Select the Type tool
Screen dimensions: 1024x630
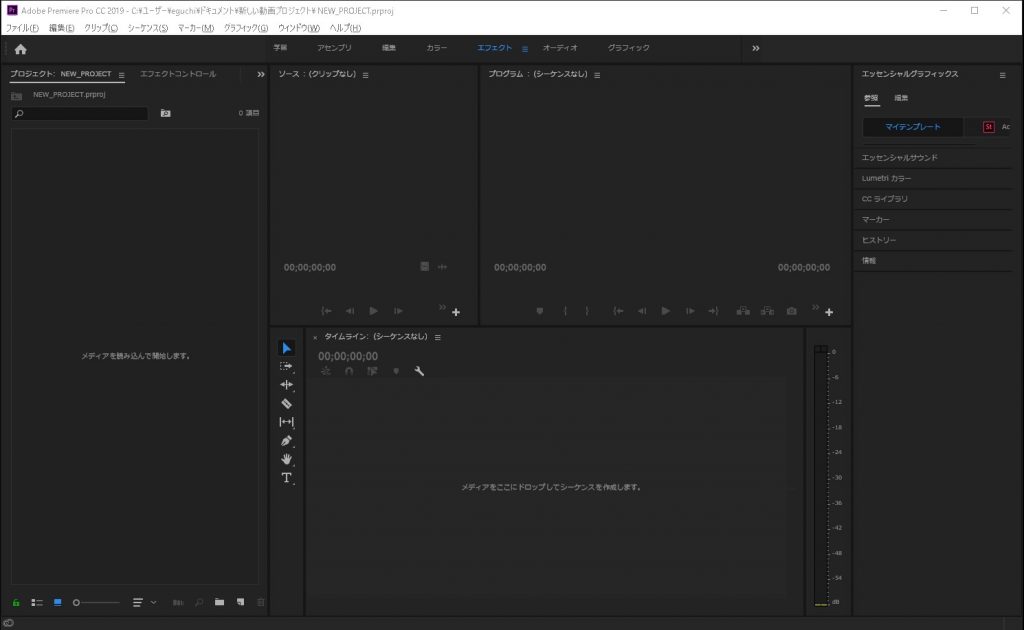[x=287, y=478]
